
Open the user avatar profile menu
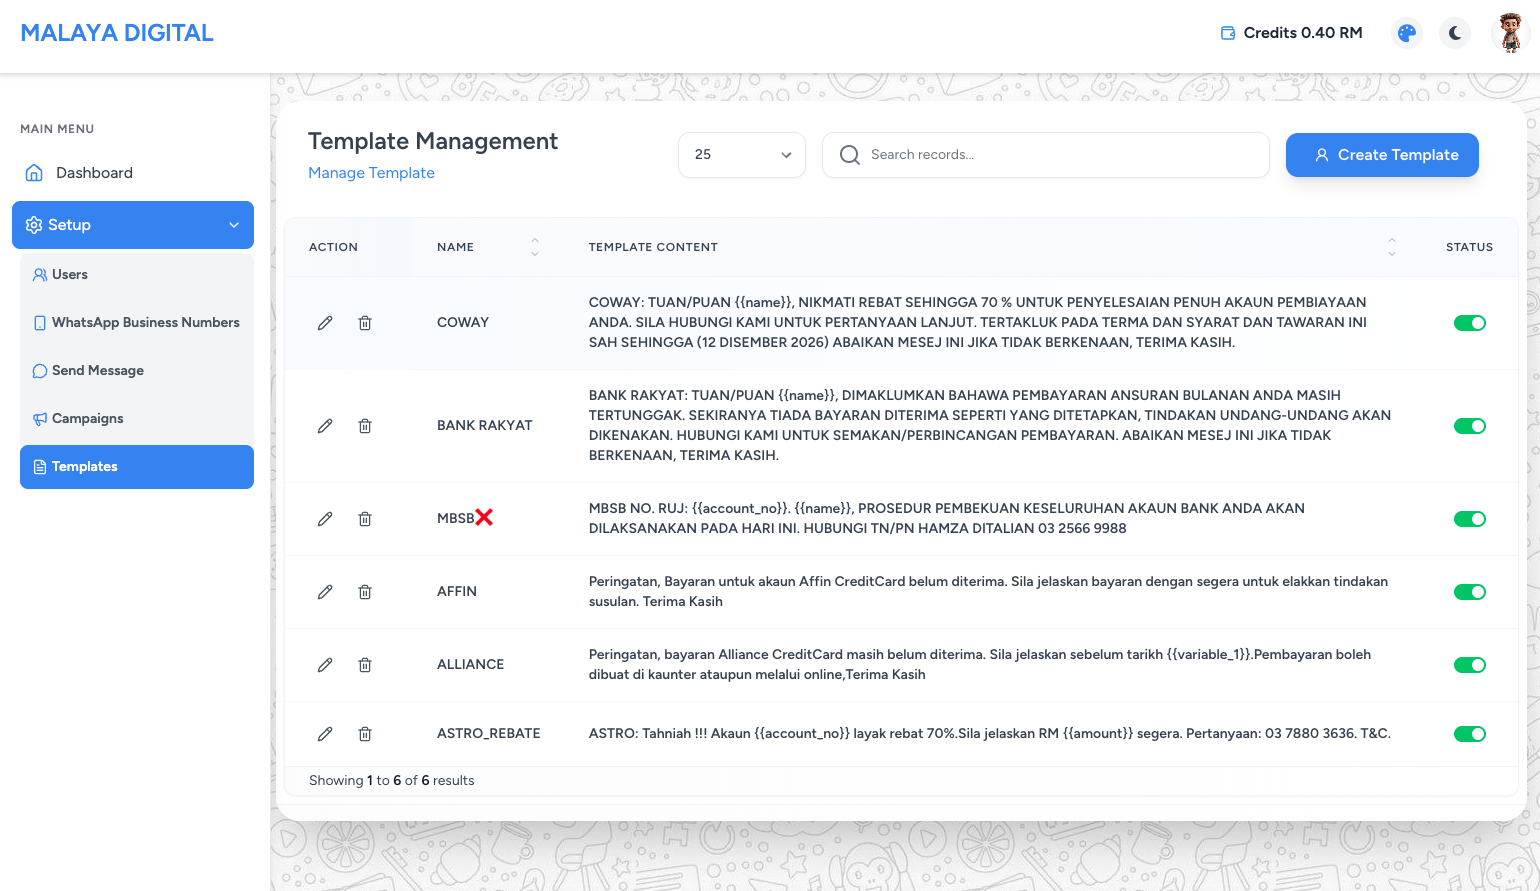(1510, 33)
